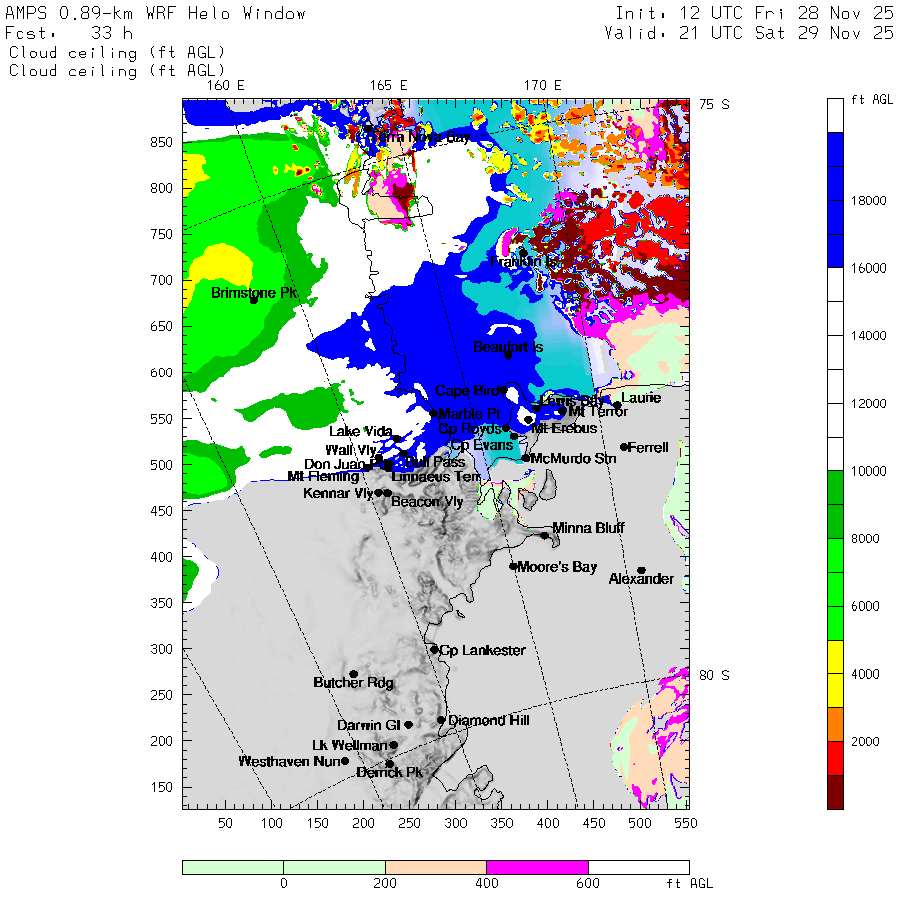The width and height of the screenshot is (900, 900).
Task: Click the Butcher Rdg marker dot
Action: [x=354, y=674]
